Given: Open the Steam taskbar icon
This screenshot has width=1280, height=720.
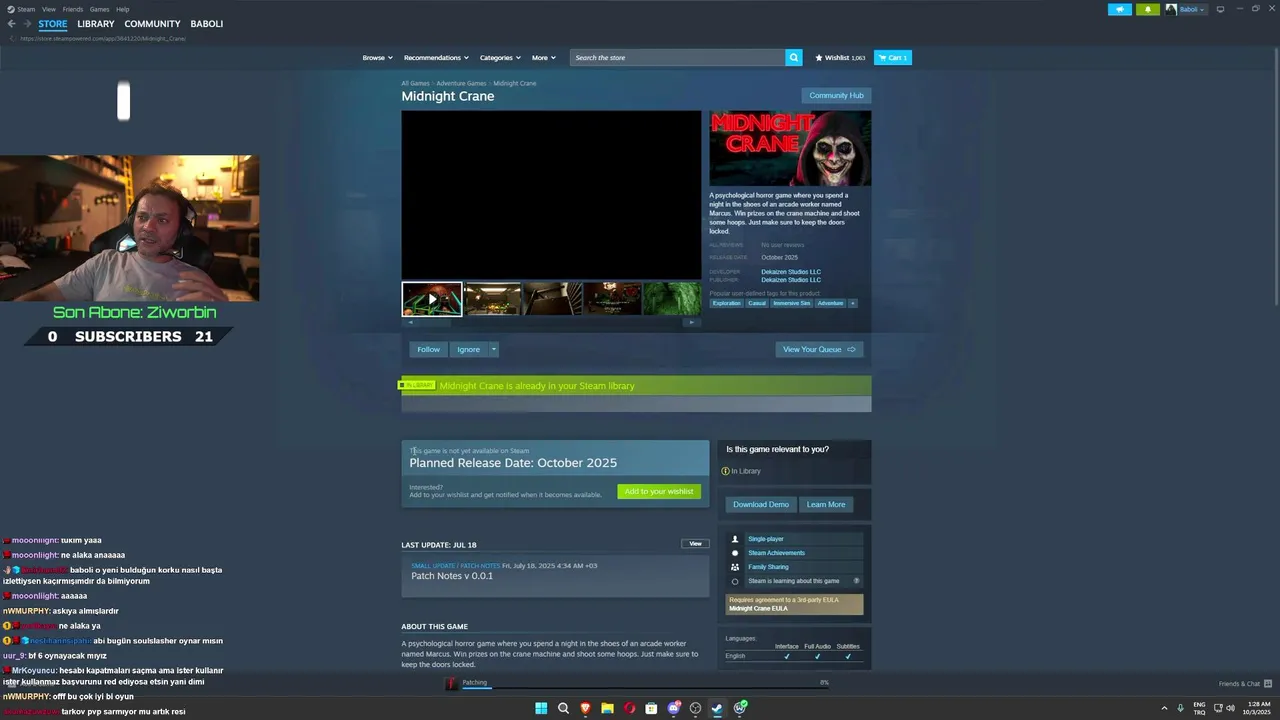Looking at the screenshot, I should (717, 708).
